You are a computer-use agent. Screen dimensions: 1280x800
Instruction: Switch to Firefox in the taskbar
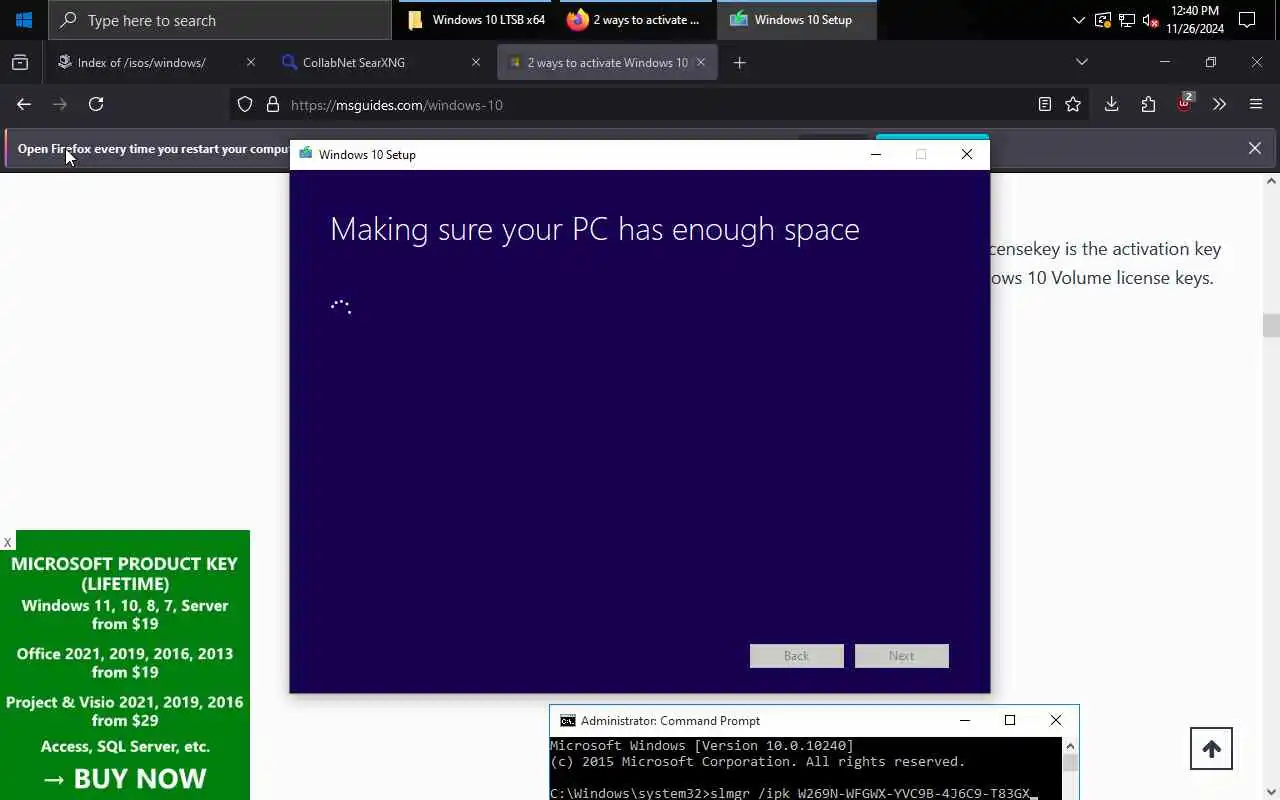point(634,20)
